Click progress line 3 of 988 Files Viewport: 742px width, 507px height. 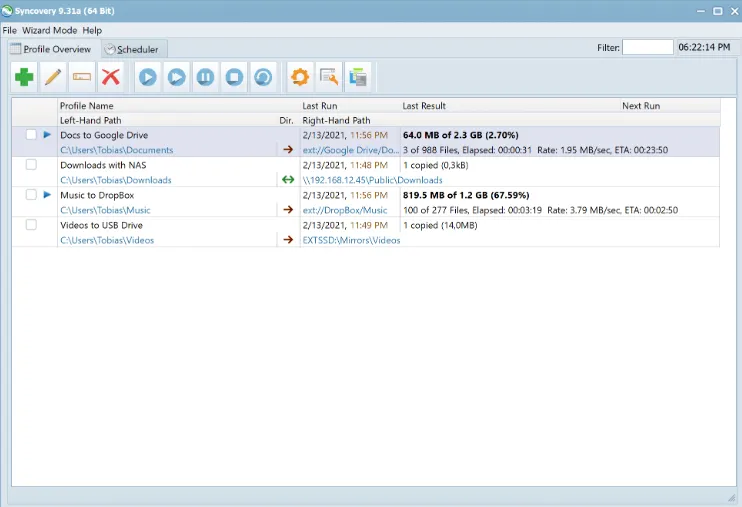[x=535, y=150]
